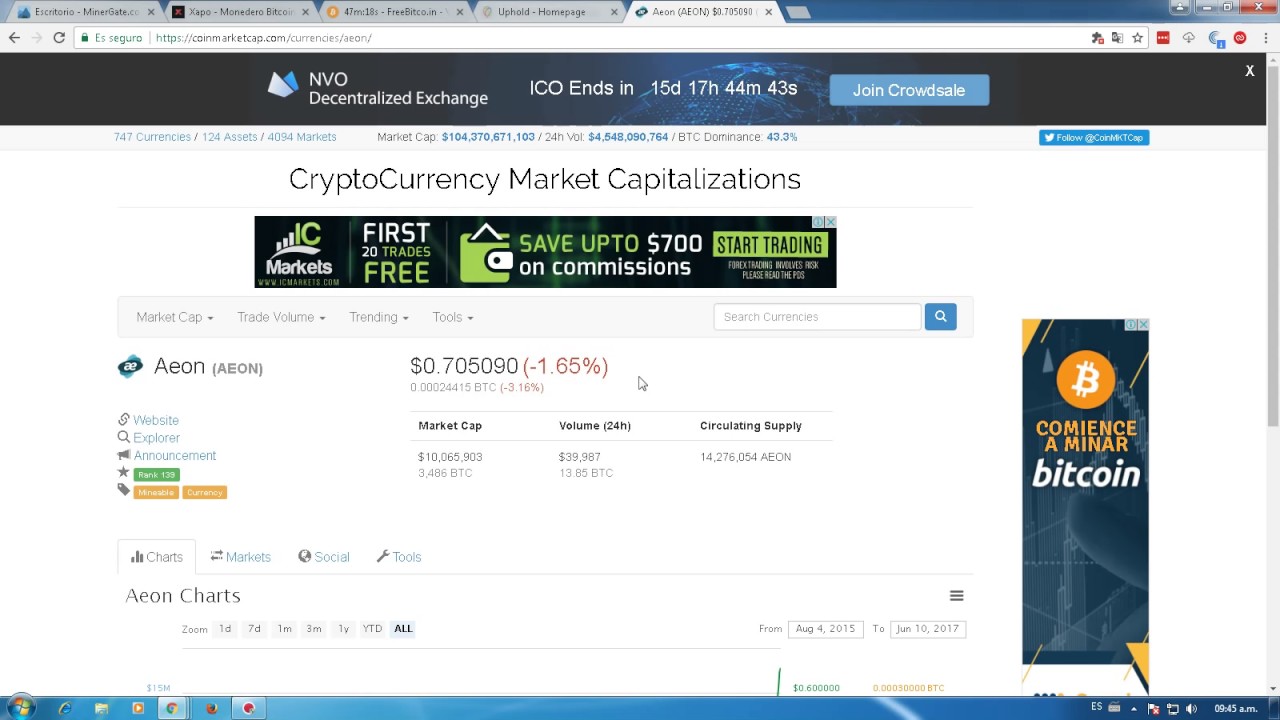The height and width of the screenshot is (720, 1280).
Task: Click the network tray icon
Action: [1172, 709]
